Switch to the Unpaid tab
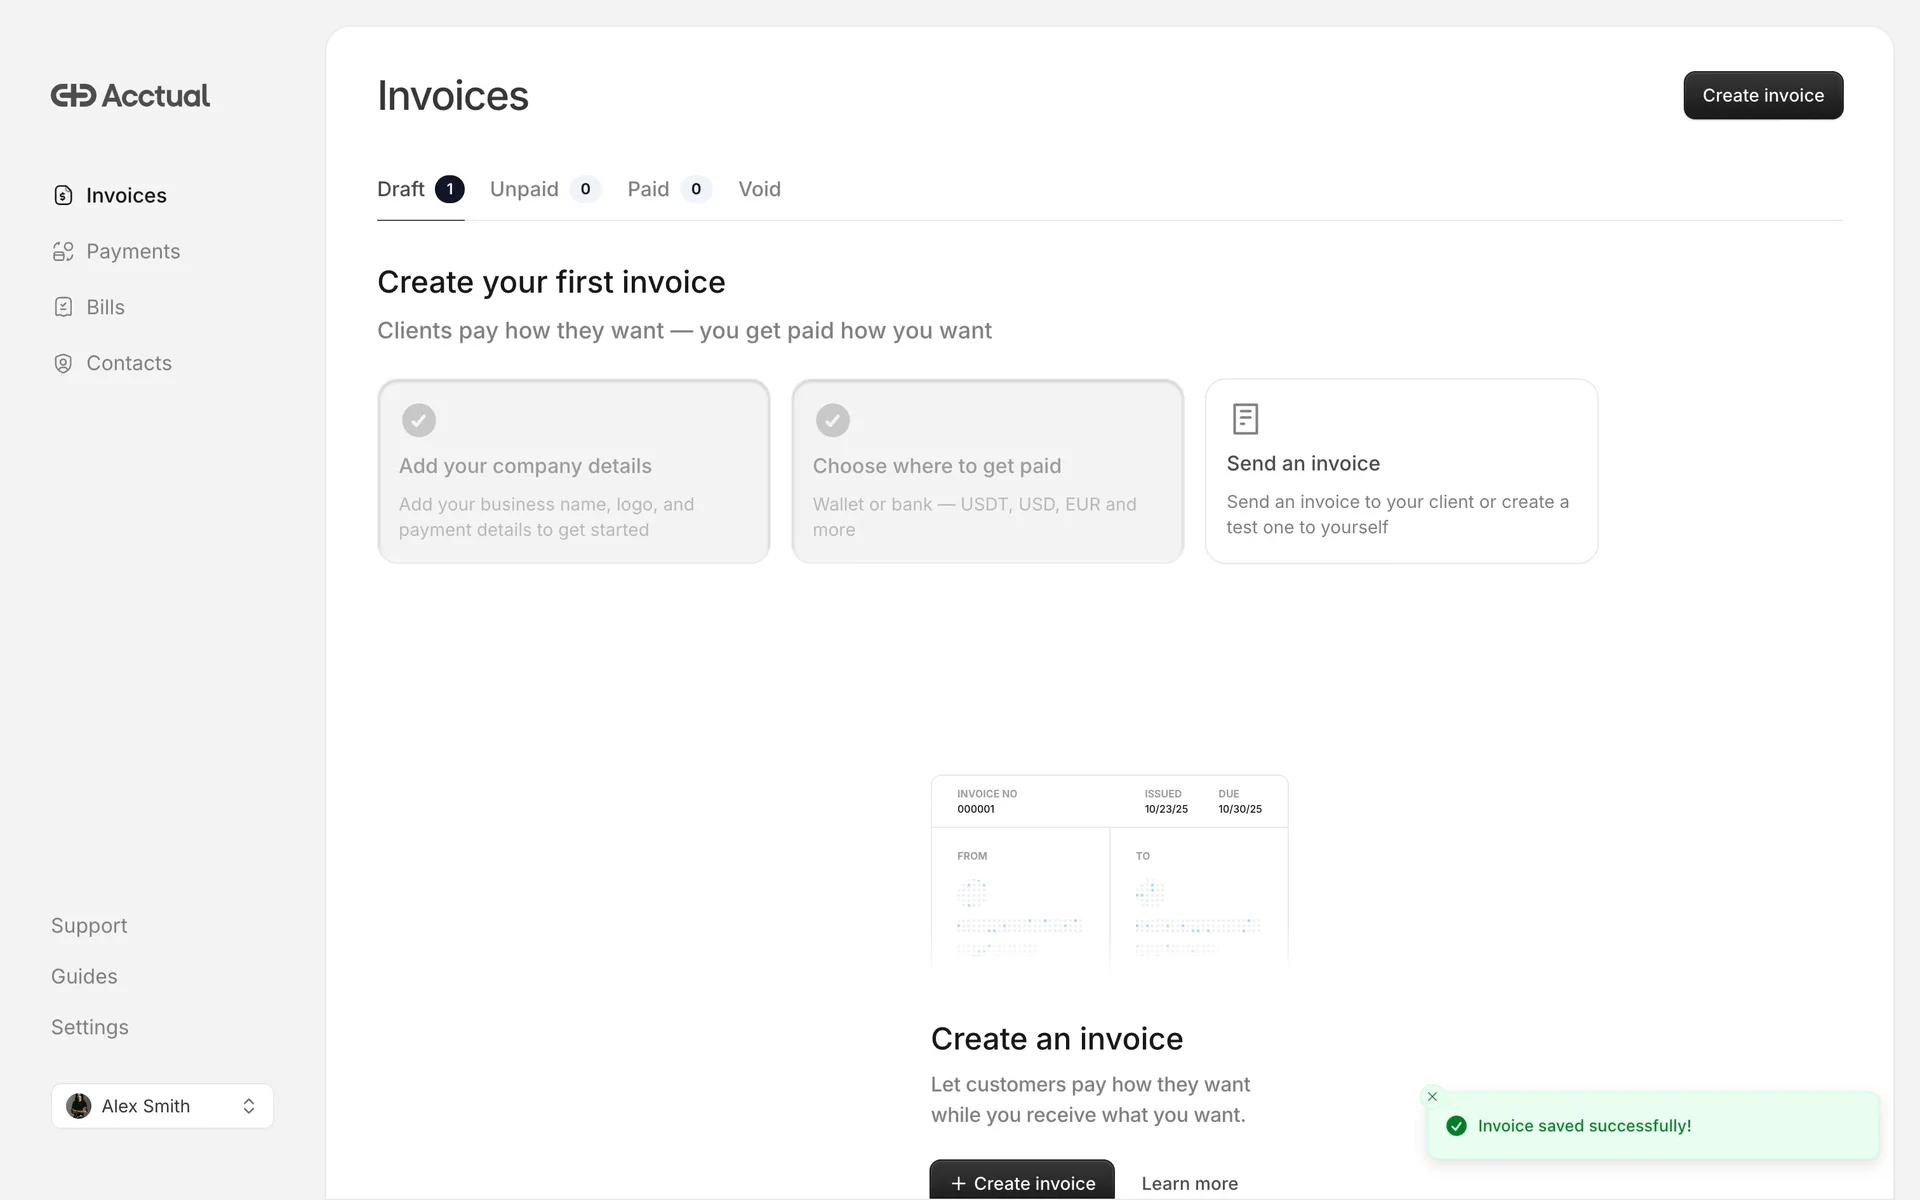This screenshot has width=1920, height=1200. click(524, 189)
